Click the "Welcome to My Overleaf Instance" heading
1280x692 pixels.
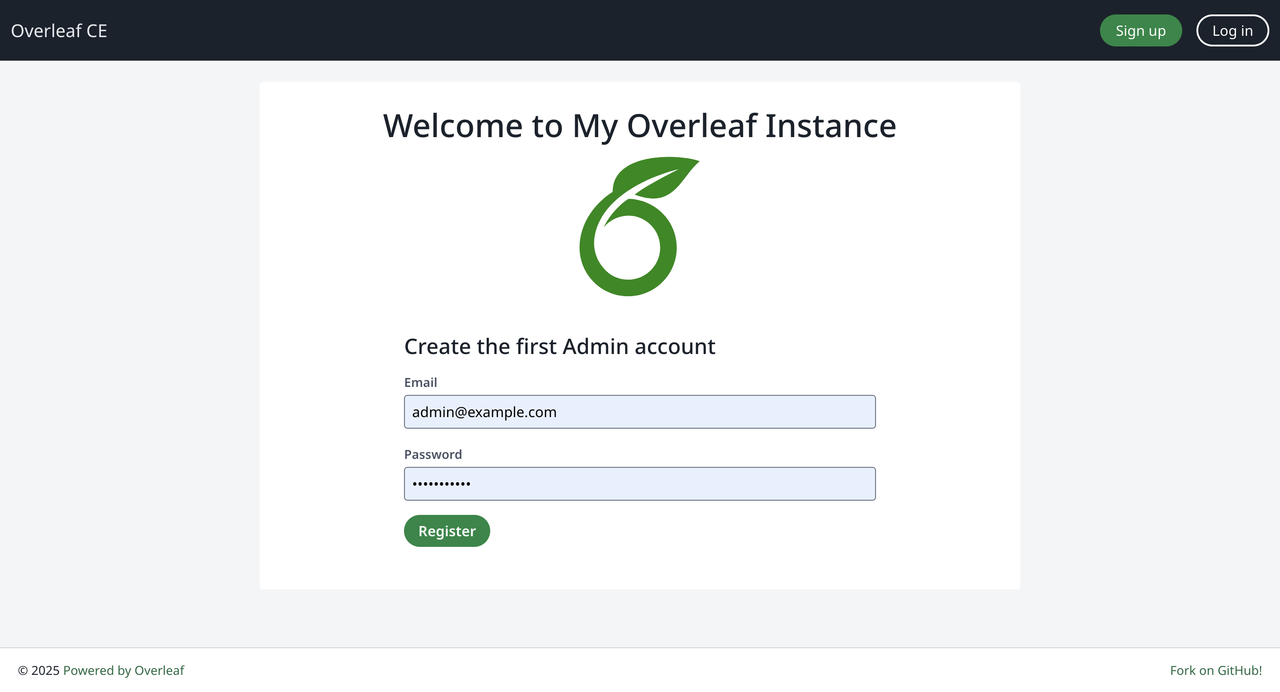(639, 125)
